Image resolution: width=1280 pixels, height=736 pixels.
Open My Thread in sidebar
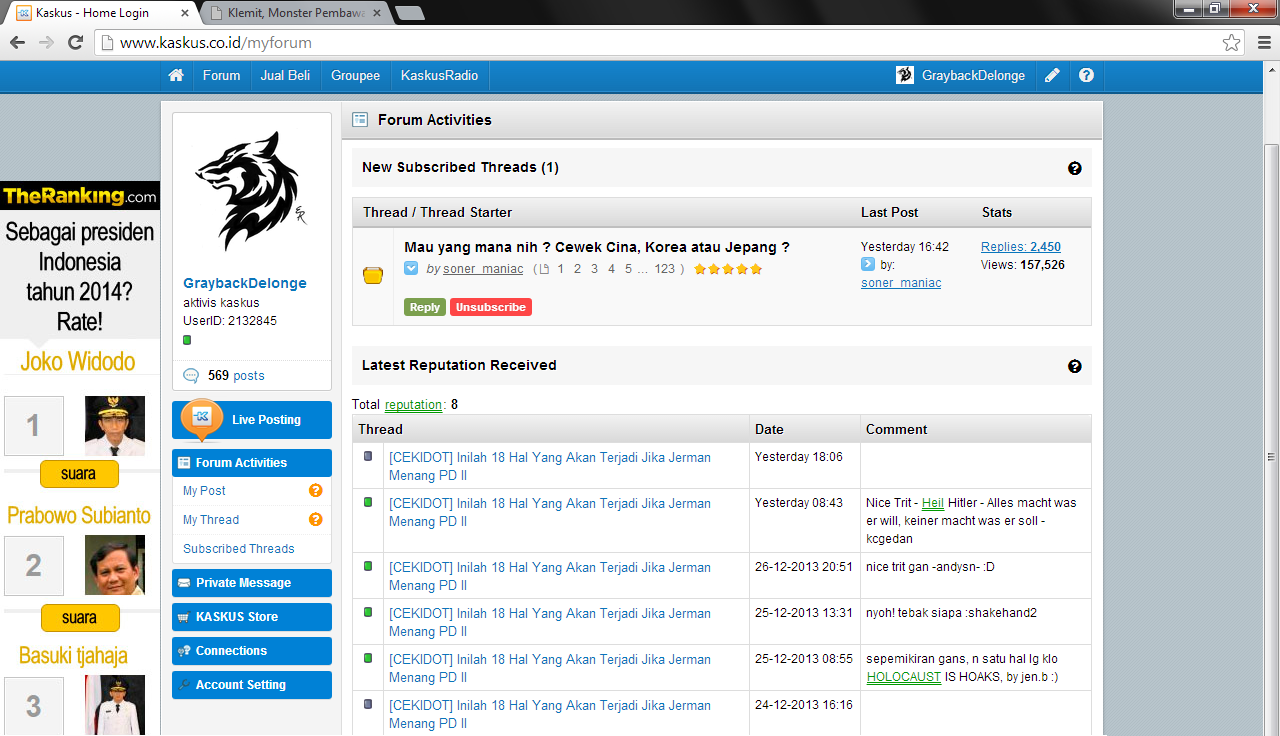click(211, 520)
